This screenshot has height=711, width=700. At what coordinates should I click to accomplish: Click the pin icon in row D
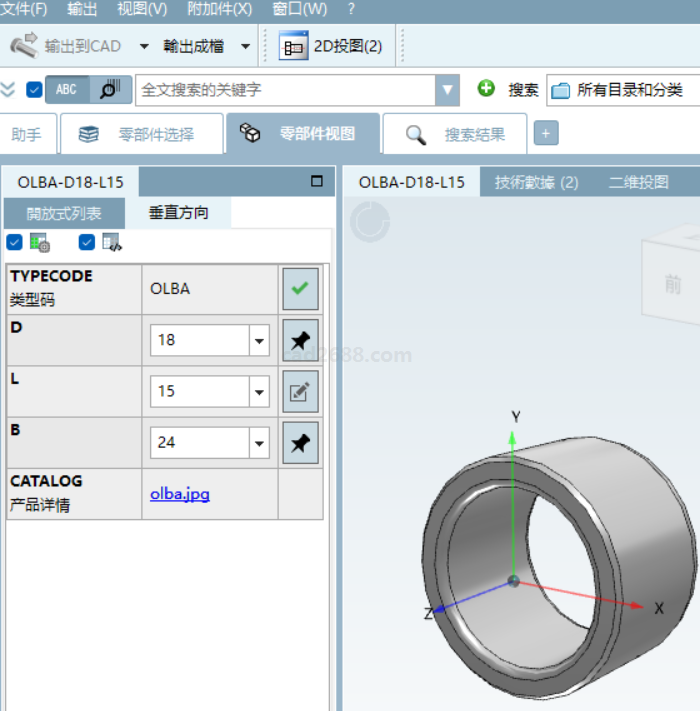300,340
